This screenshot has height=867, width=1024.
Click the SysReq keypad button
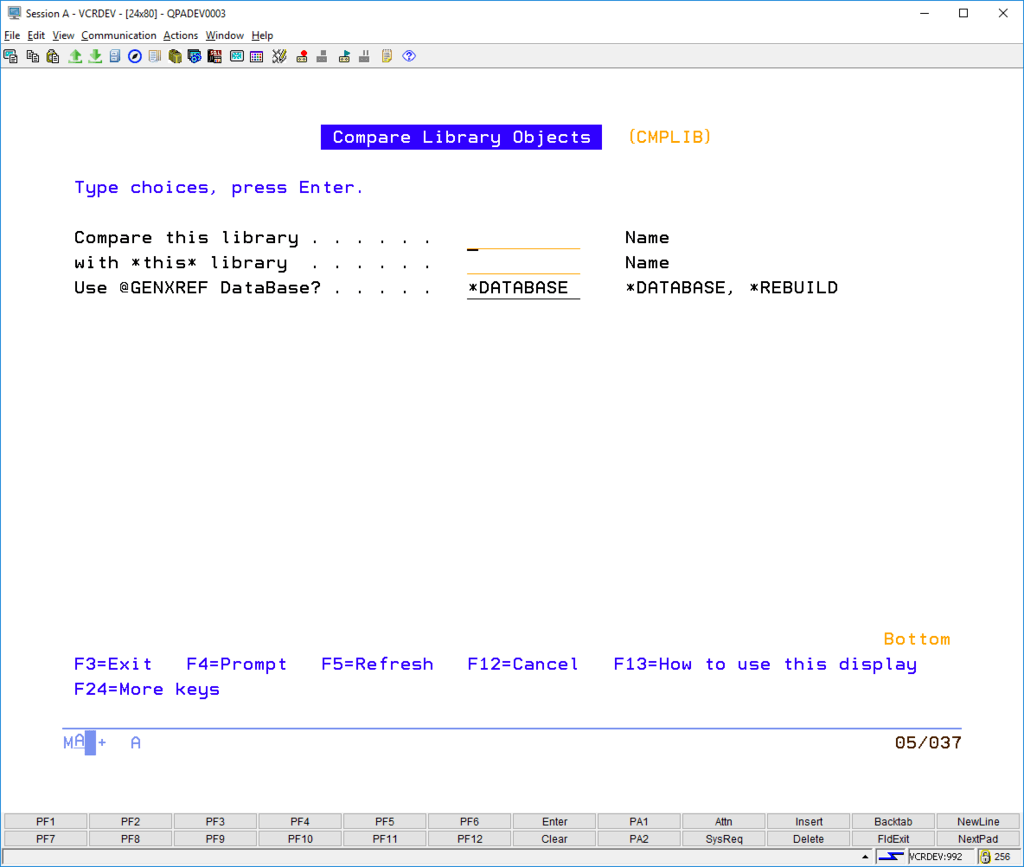coord(724,838)
